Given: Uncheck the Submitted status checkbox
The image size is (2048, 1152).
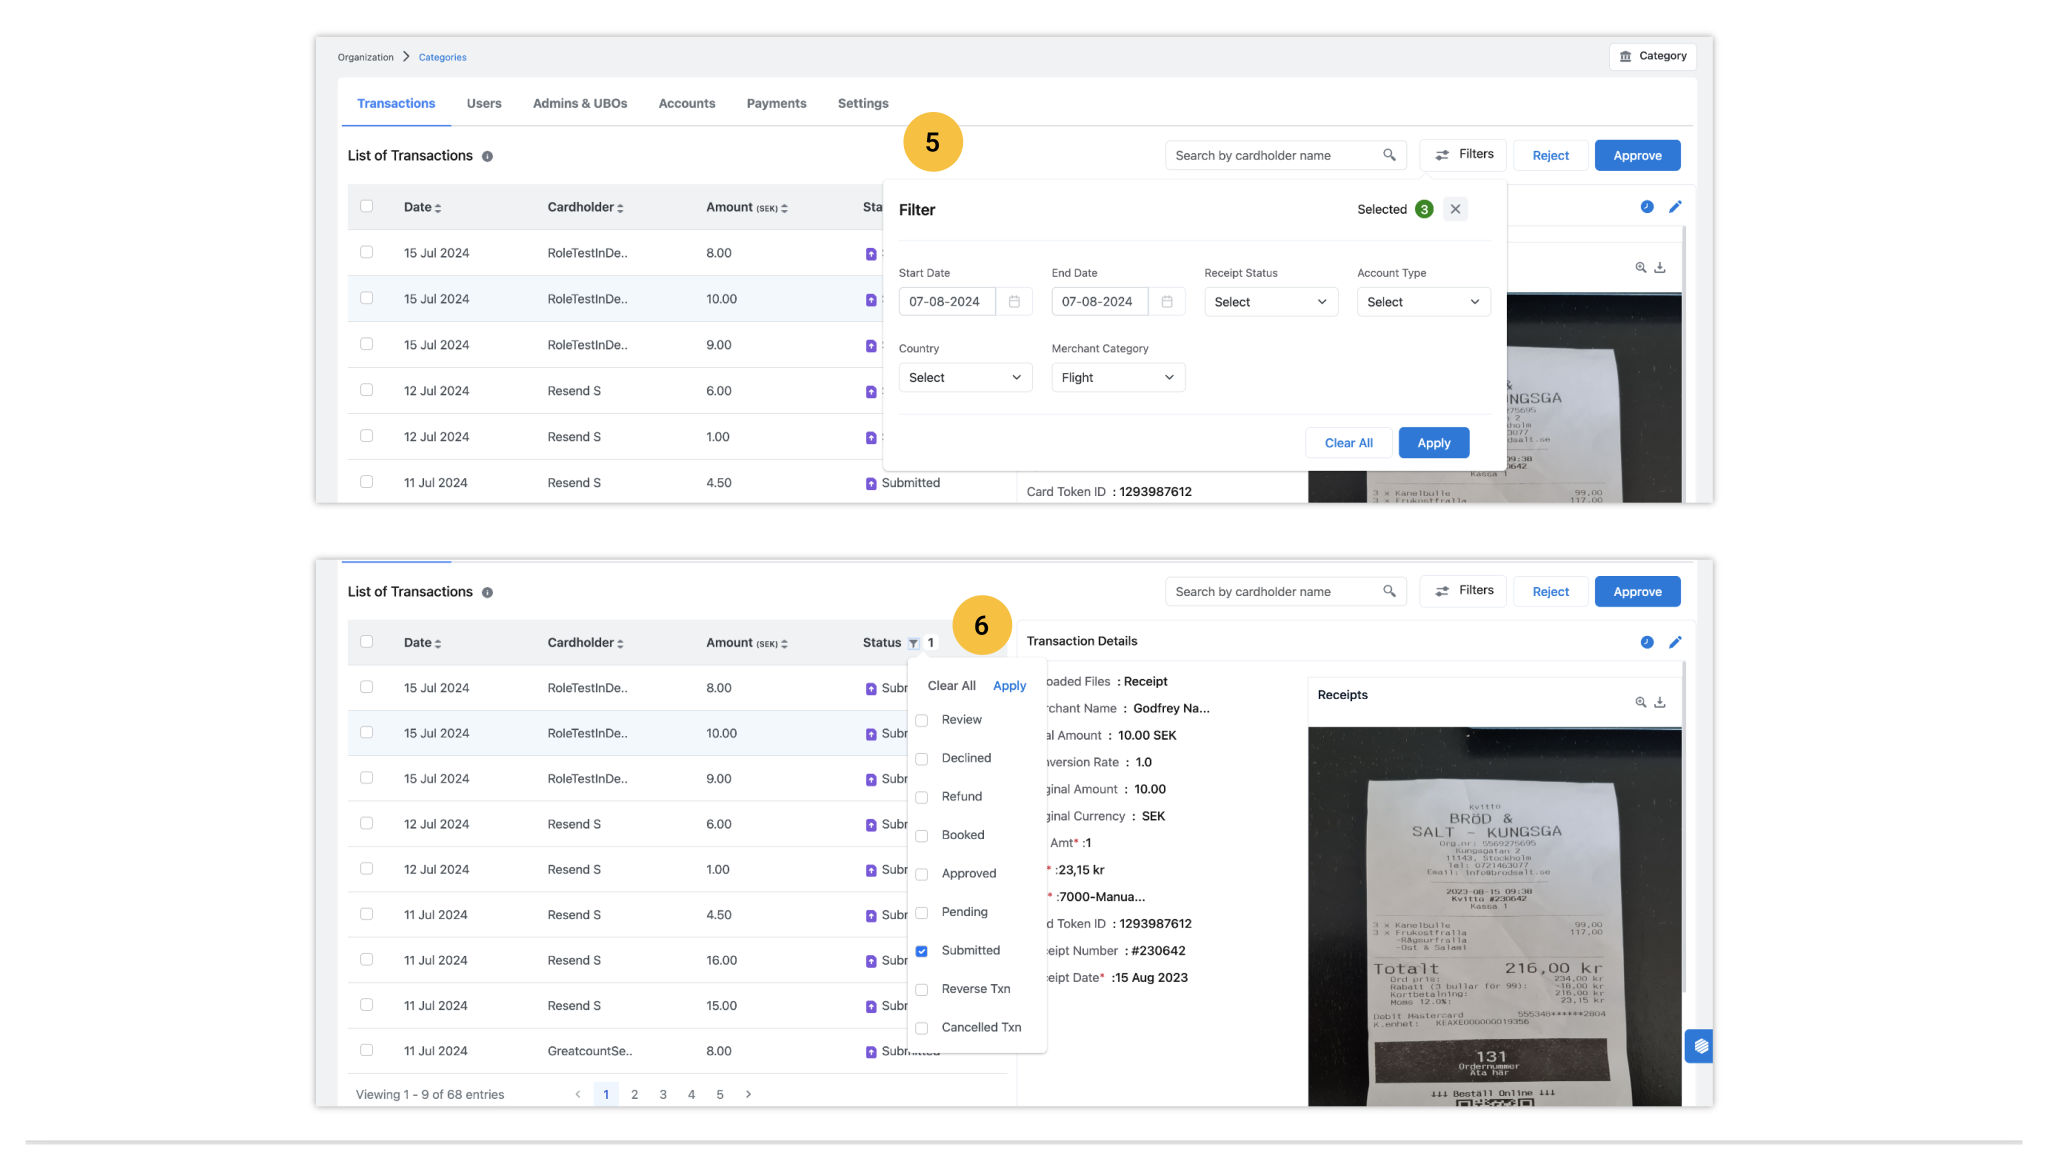Looking at the screenshot, I should tap(922, 951).
